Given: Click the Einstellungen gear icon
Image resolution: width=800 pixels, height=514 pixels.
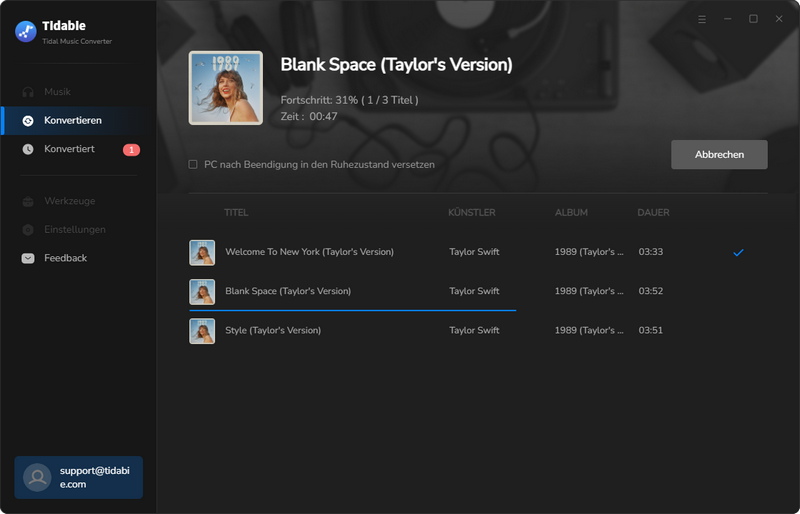Looking at the screenshot, I should [x=28, y=230].
